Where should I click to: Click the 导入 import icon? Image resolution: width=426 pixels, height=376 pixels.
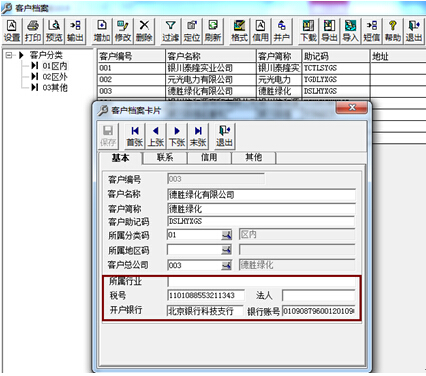[x=350, y=31]
